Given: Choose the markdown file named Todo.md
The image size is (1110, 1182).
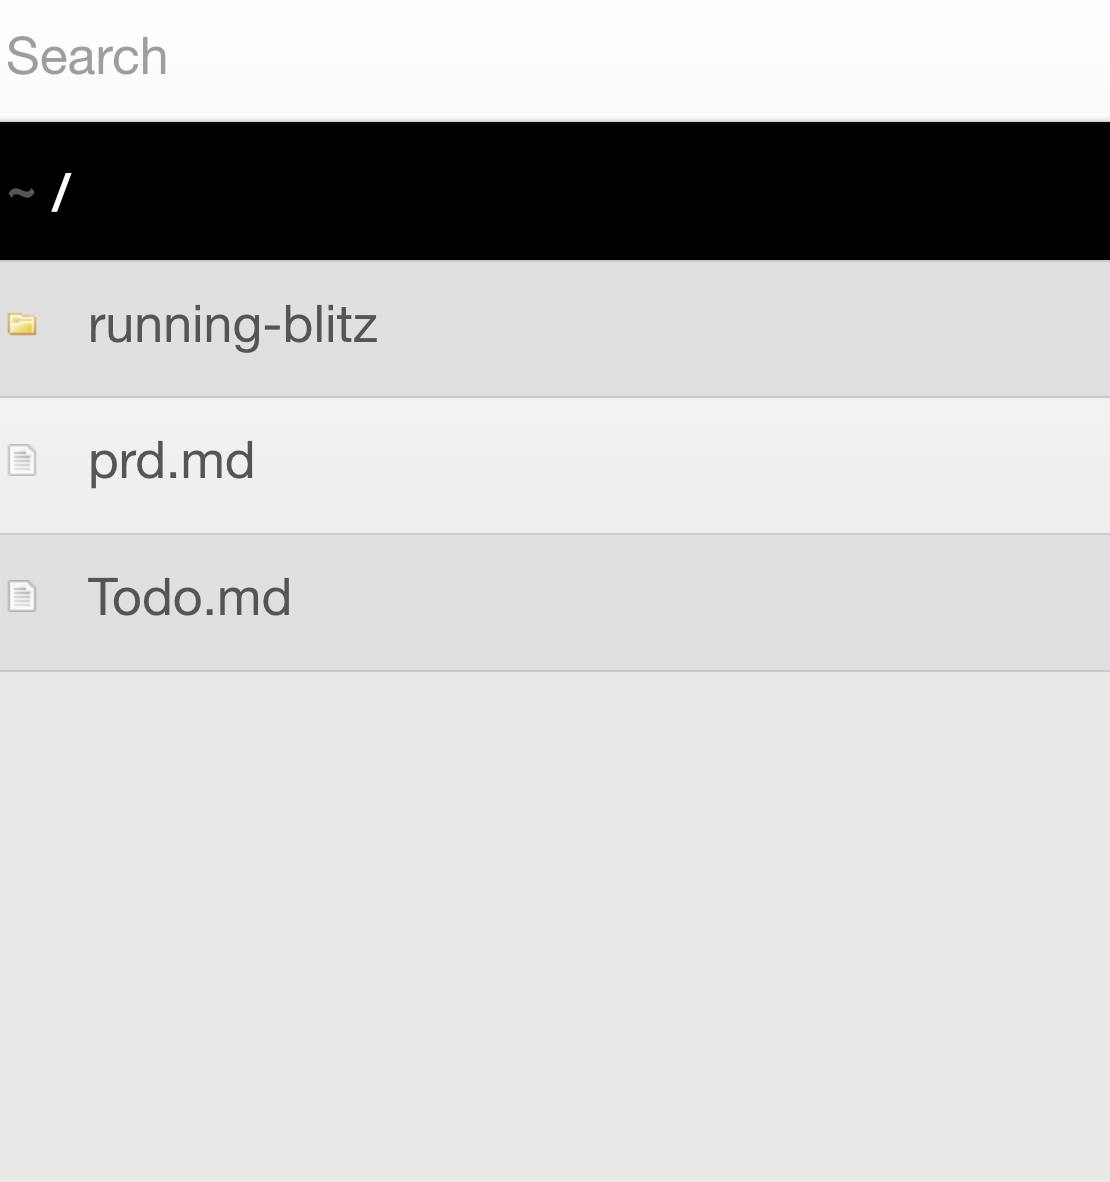Looking at the screenshot, I should click(189, 597).
